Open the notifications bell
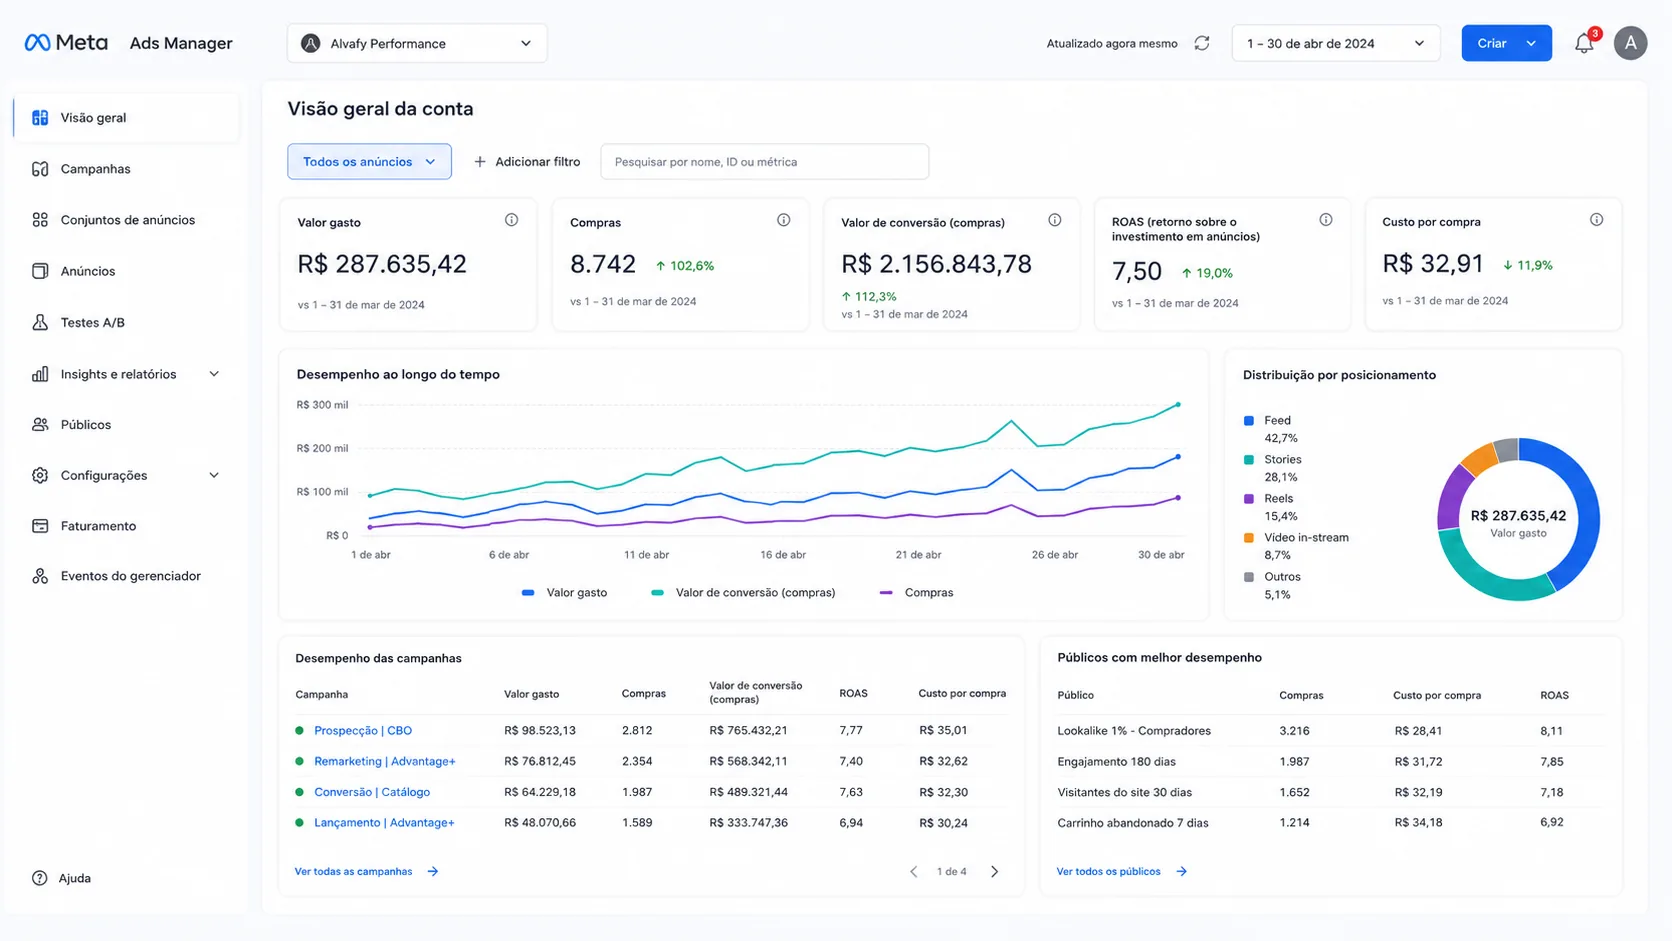 (x=1584, y=43)
